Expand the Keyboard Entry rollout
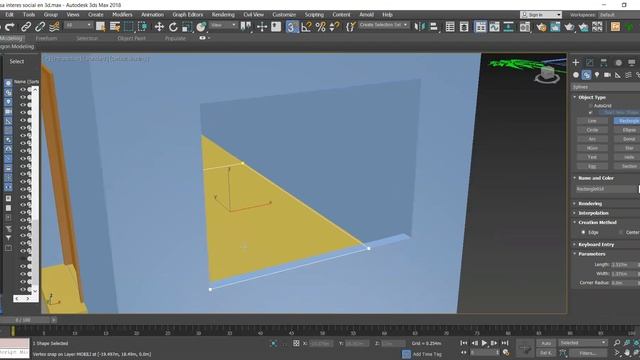This screenshot has height=360, width=640. click(x=596, y=244)
